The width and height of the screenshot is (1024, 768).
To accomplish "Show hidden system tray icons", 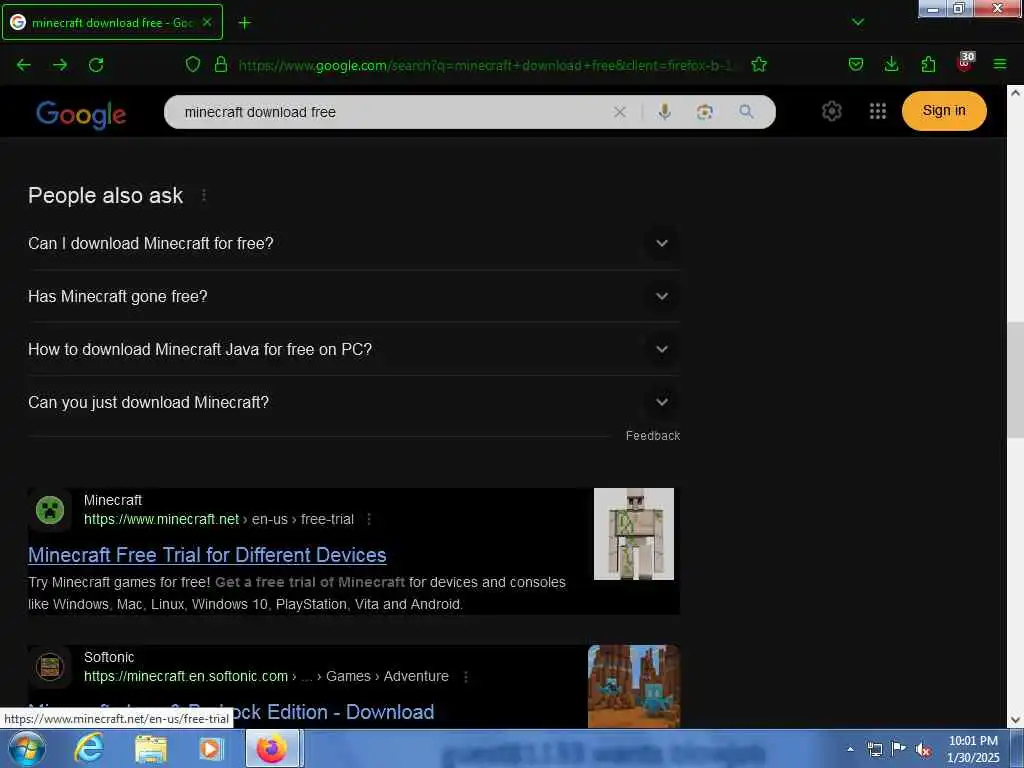I will [x=850, y=749].
